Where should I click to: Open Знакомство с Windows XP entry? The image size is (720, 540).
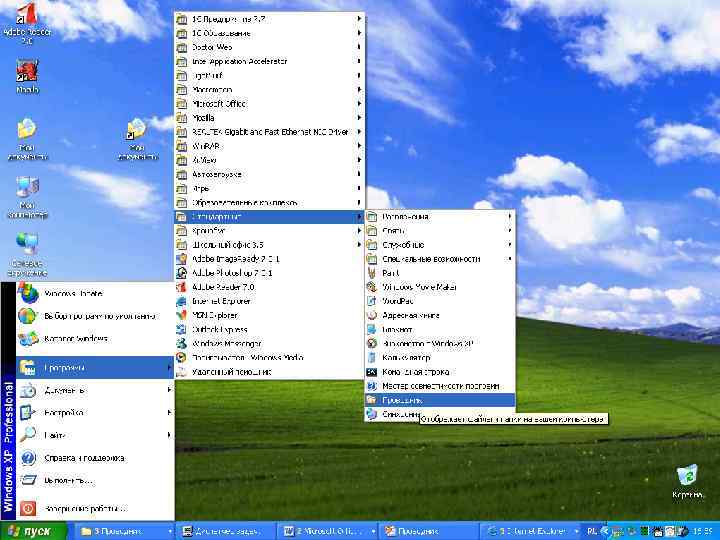(x=440, y=343)
